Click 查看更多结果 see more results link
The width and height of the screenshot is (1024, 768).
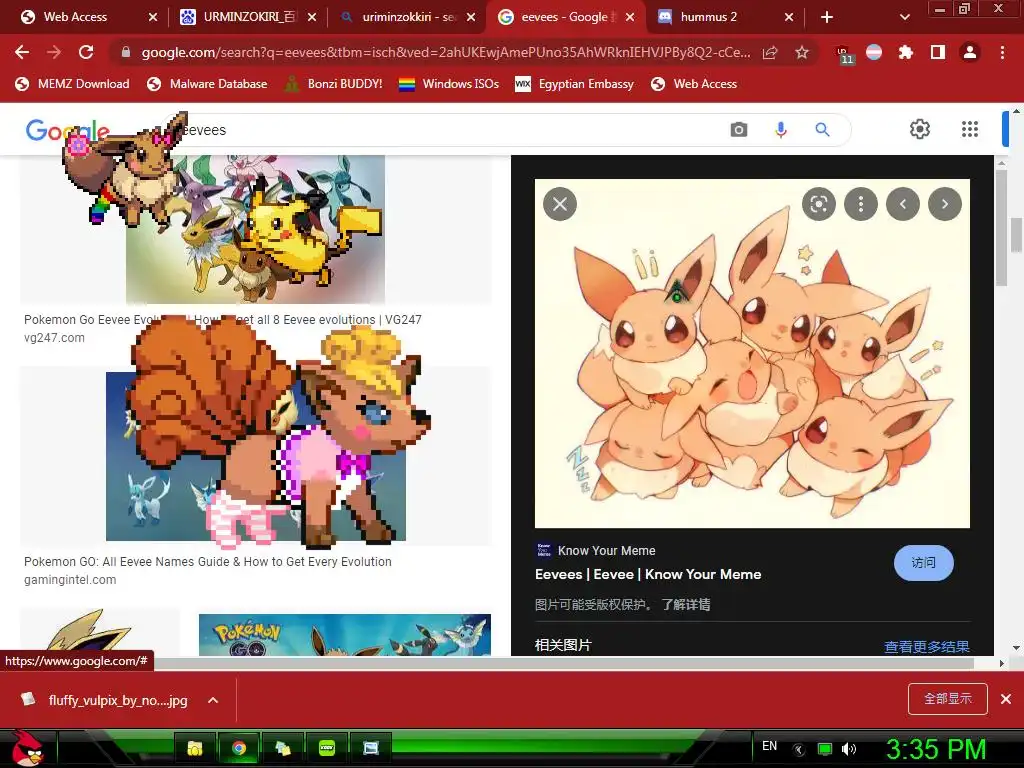coord(926,647)
